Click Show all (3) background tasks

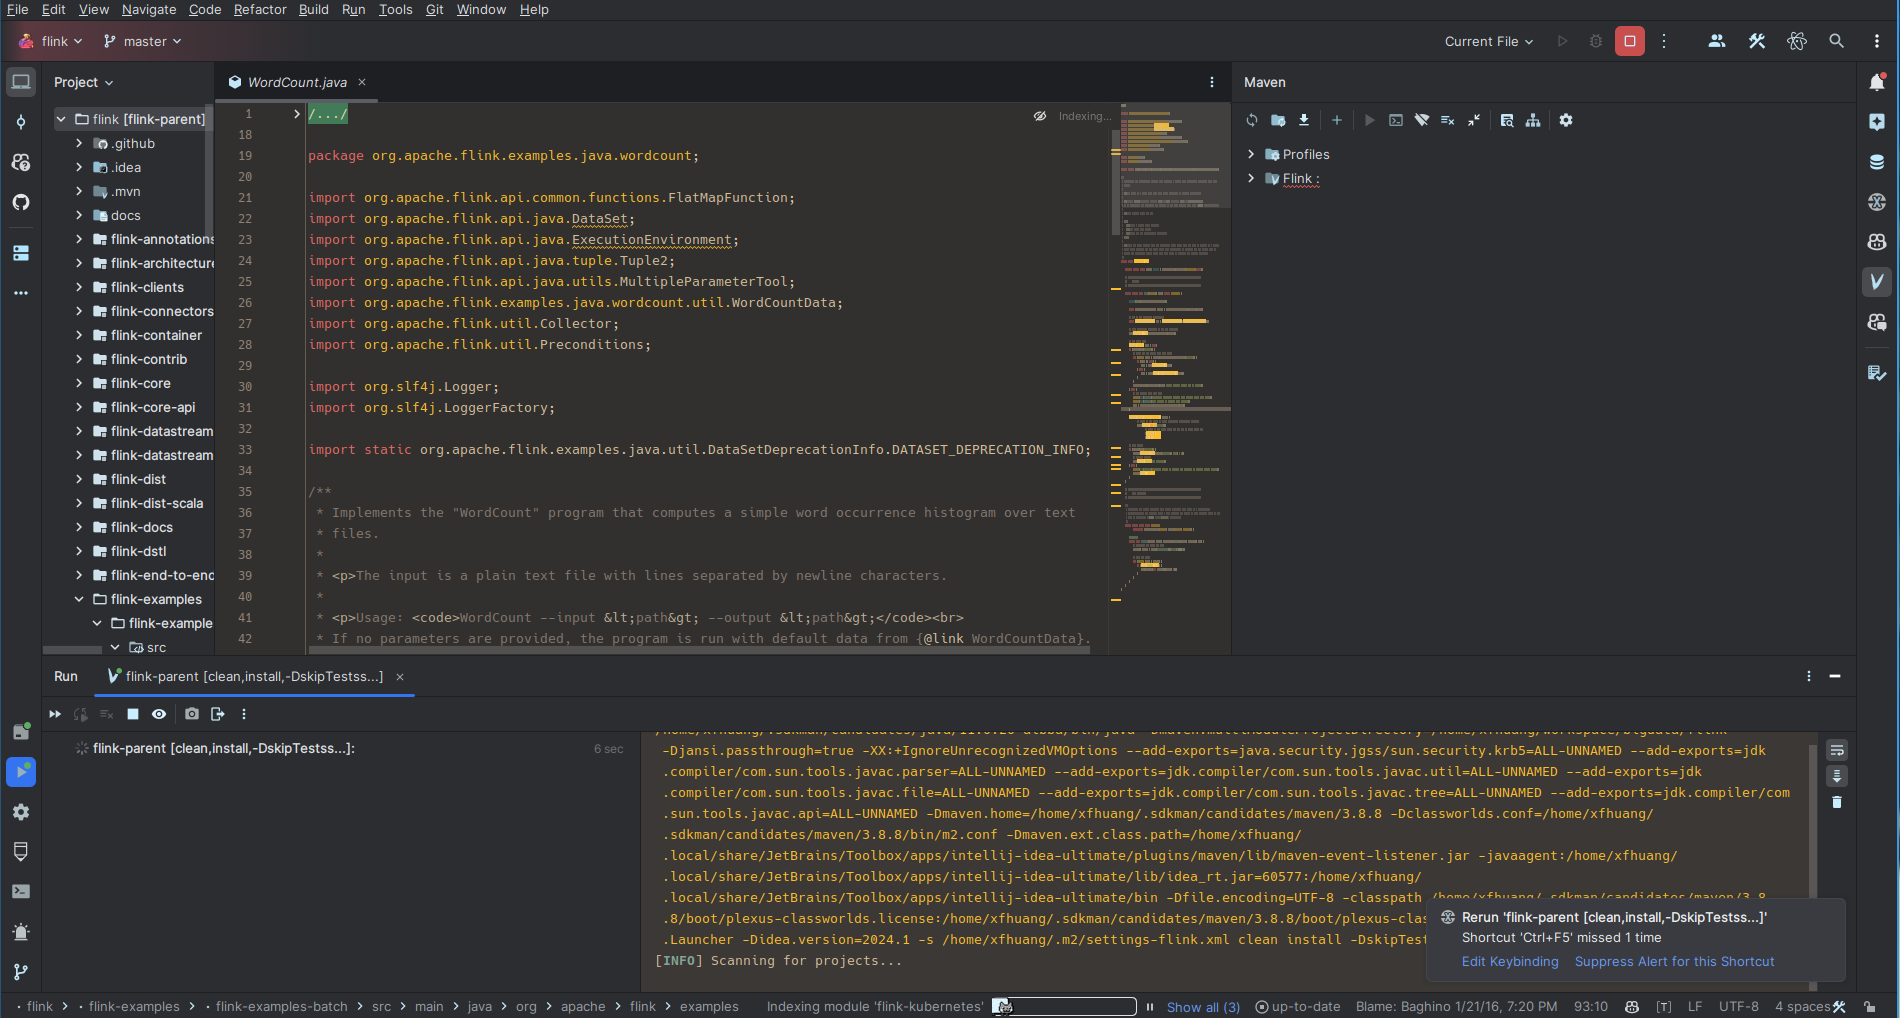pos(1203,1007)
